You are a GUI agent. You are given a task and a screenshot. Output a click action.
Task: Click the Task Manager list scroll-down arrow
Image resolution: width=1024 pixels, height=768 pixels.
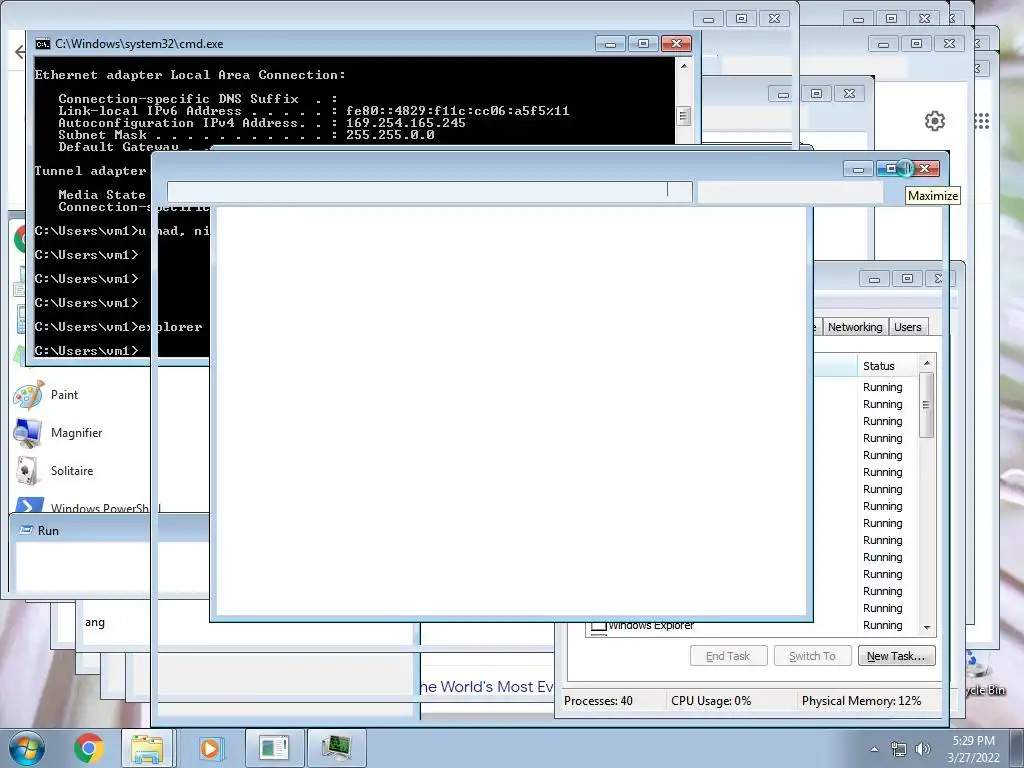[x=927, y=627]
